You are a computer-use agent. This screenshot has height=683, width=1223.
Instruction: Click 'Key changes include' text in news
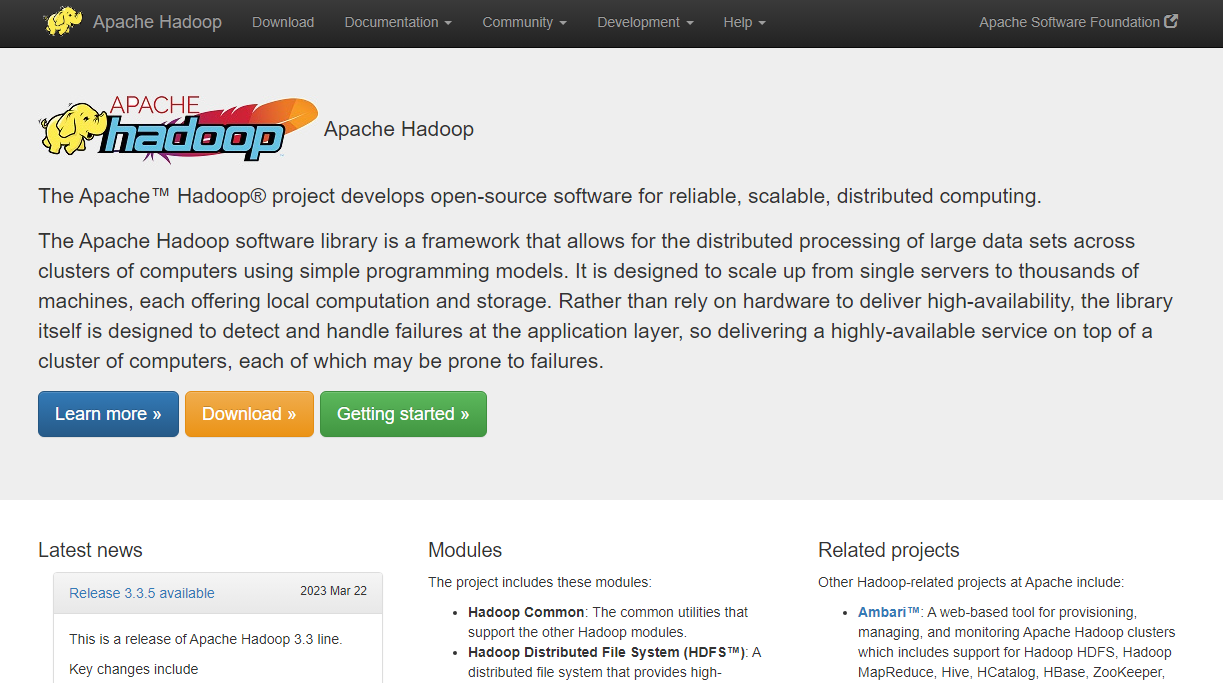point(133,669)
